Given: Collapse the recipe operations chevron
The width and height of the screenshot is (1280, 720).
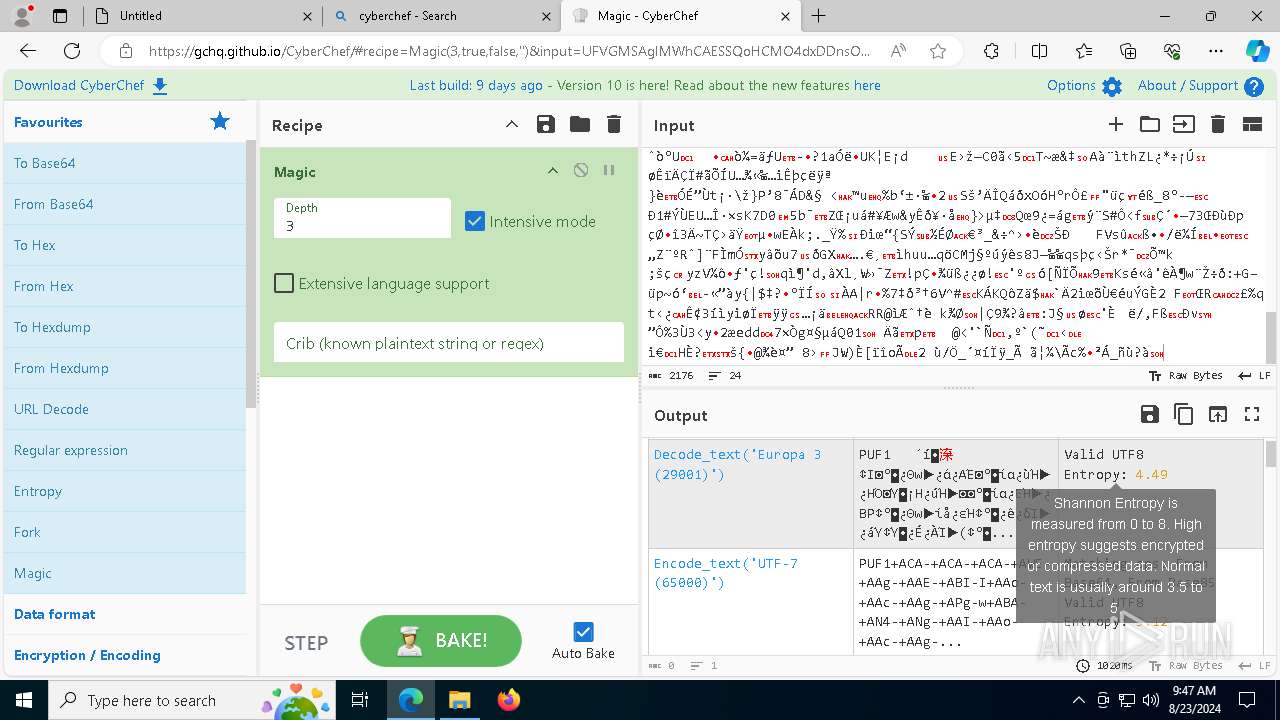Looking at the screenshot, I should click(512, 124).
